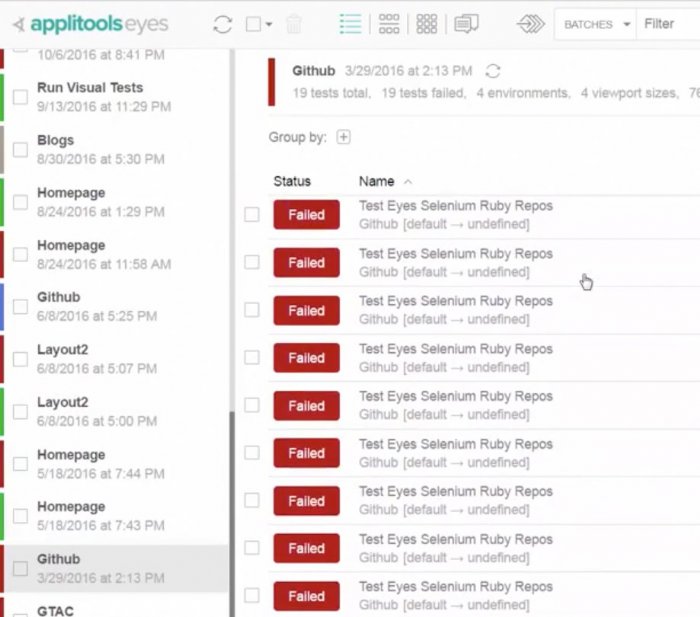700x617 pixels.
Task: Click the delete trash can icon
Action: 295,24
